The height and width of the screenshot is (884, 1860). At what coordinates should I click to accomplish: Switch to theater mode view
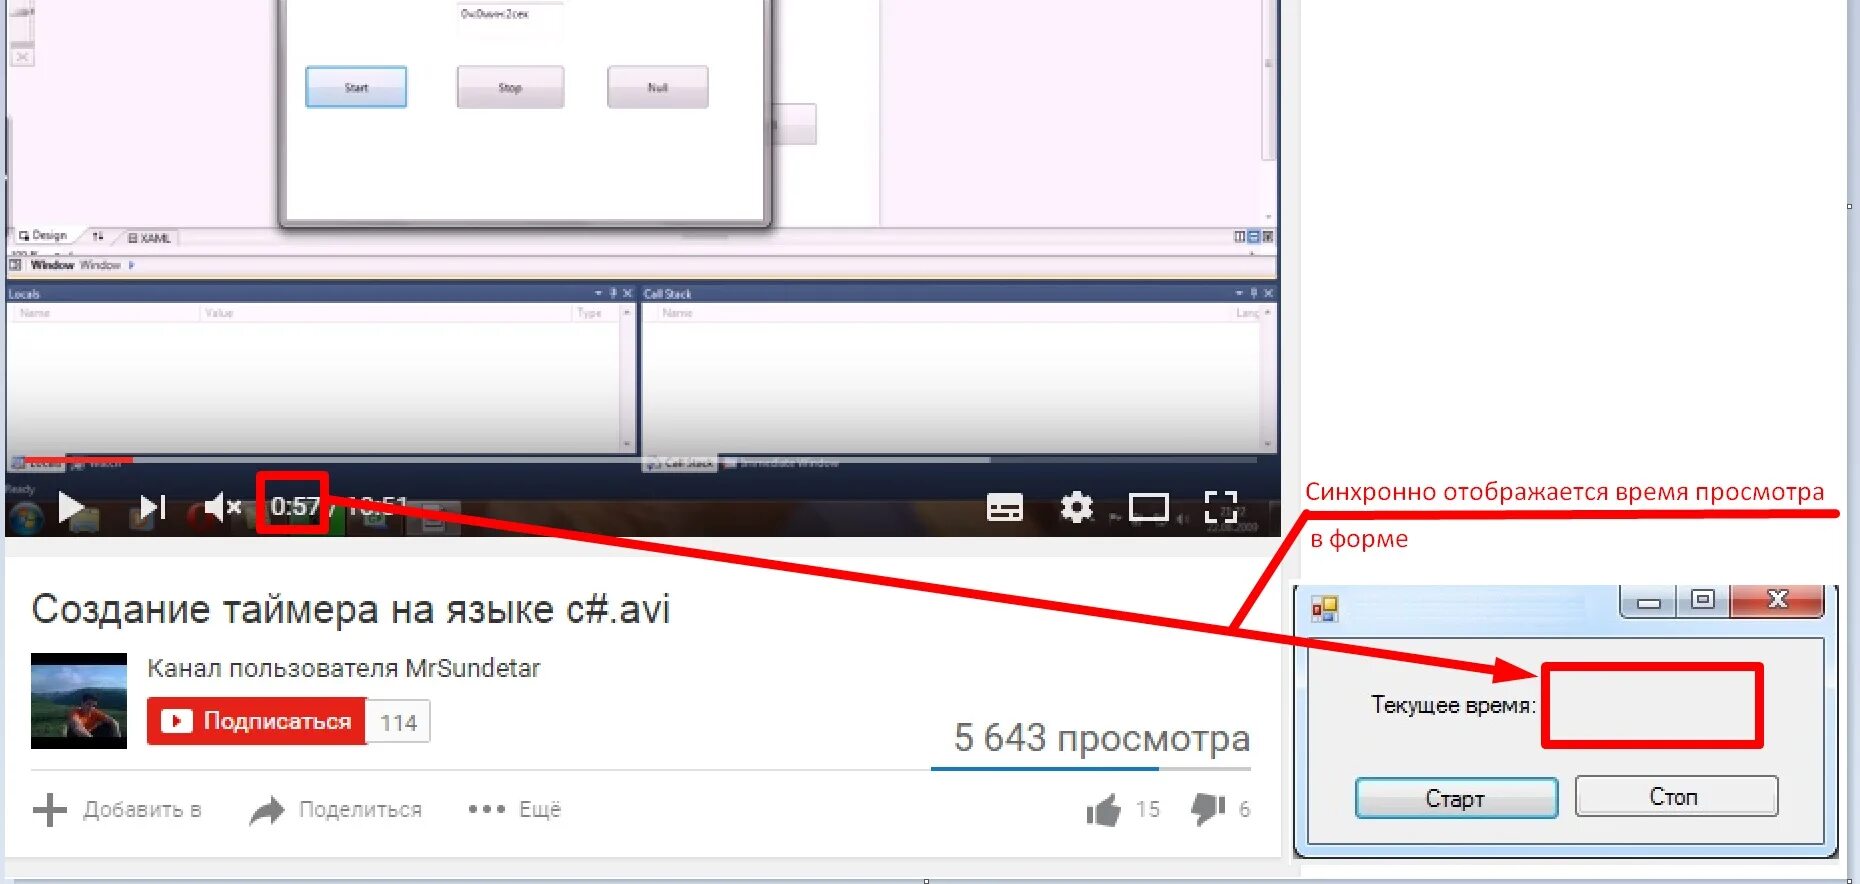pos(1149,508)
